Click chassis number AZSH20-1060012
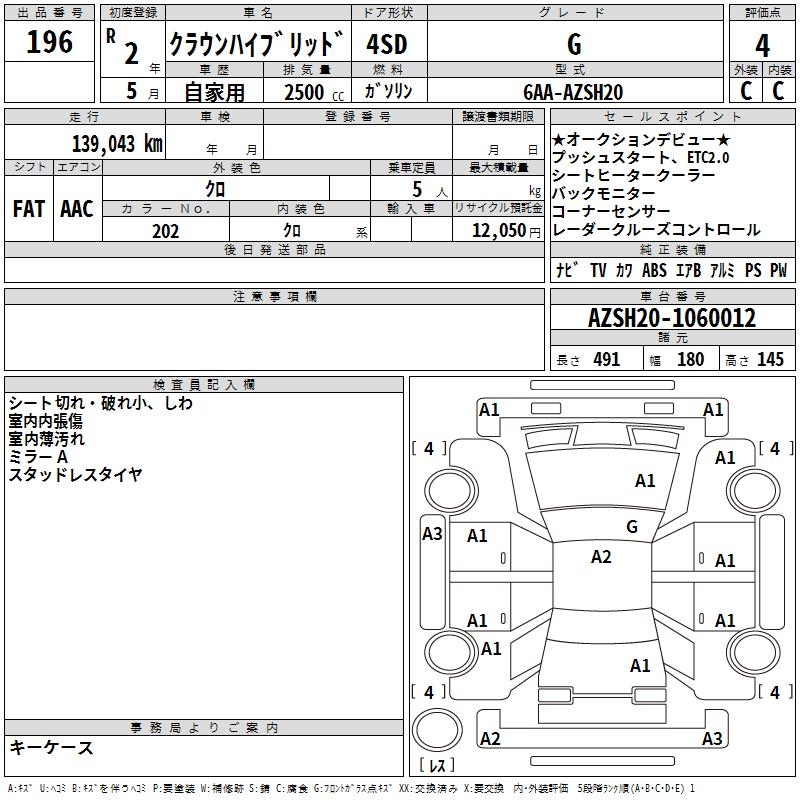 click(x=671, y=318)
